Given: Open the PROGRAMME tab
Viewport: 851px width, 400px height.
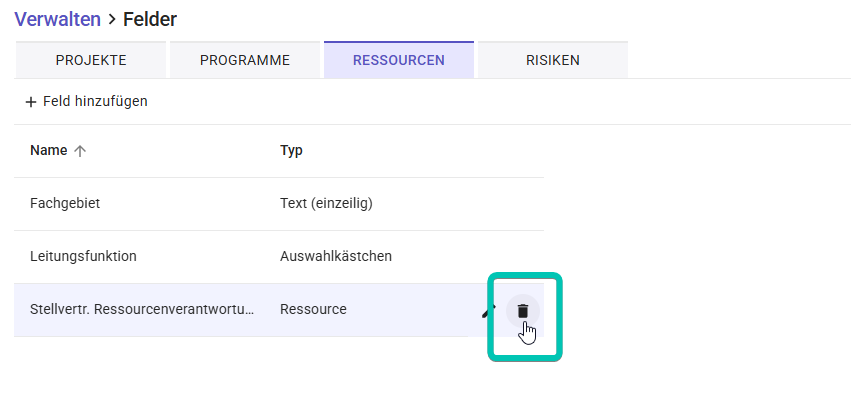Looking at the screenshot, I should 245,60.
